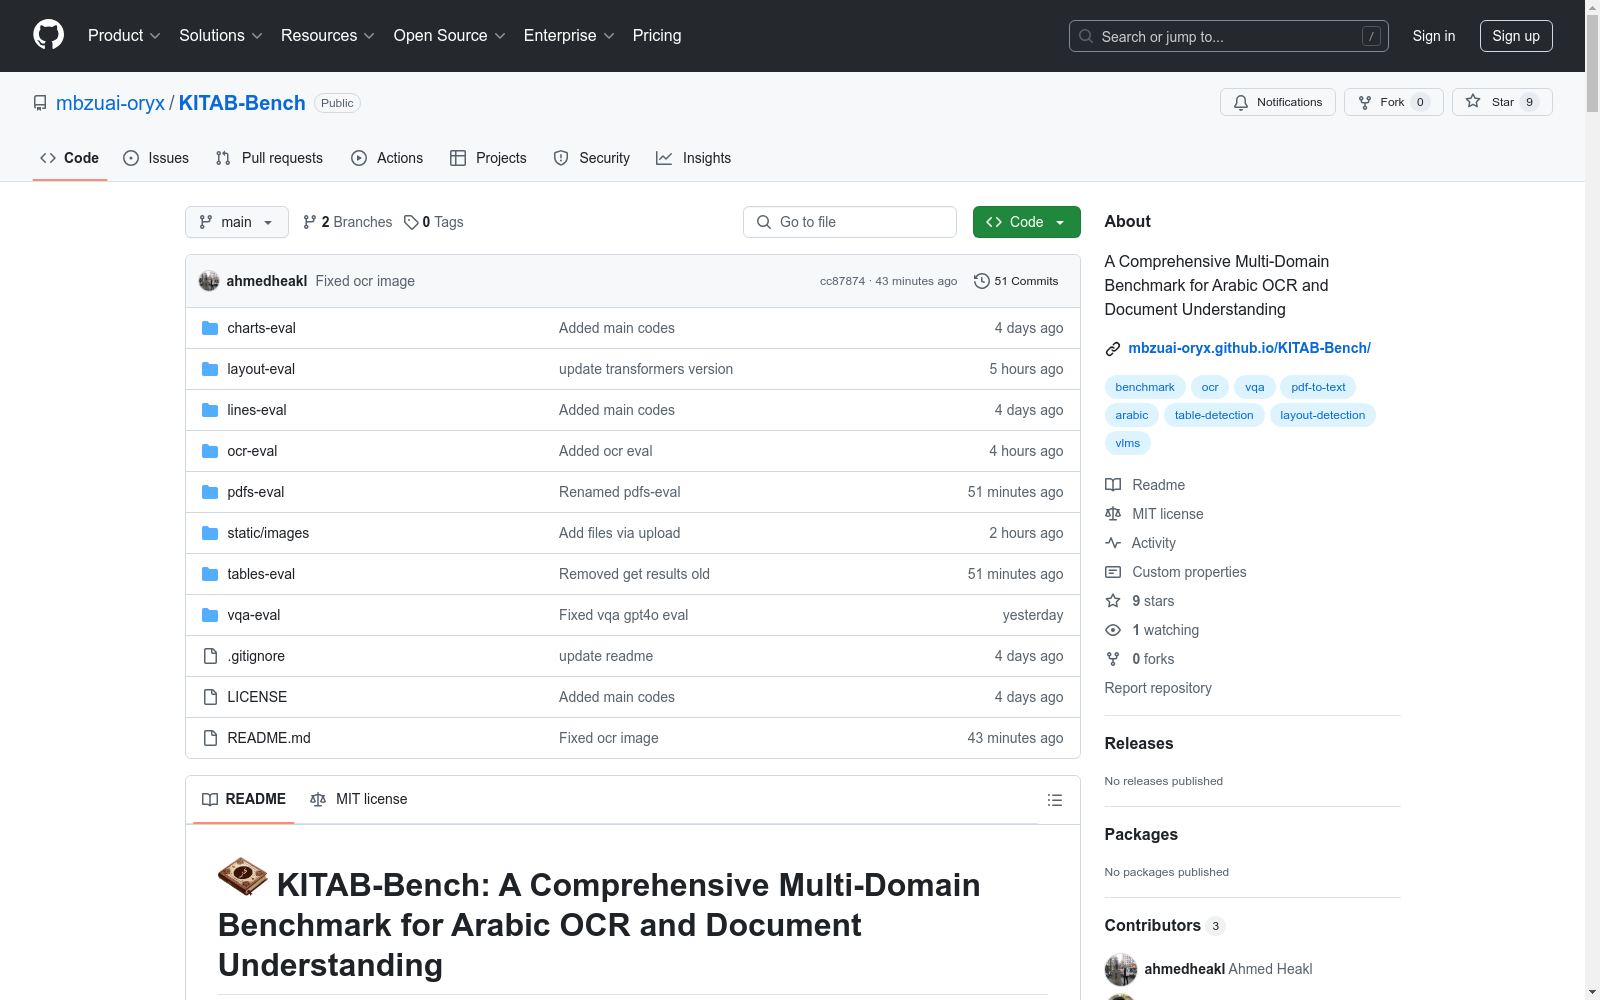Screen dimensions: 1600x1000
Task: Click the benchmark topic tag
Action: click(x=1145, y=387)
